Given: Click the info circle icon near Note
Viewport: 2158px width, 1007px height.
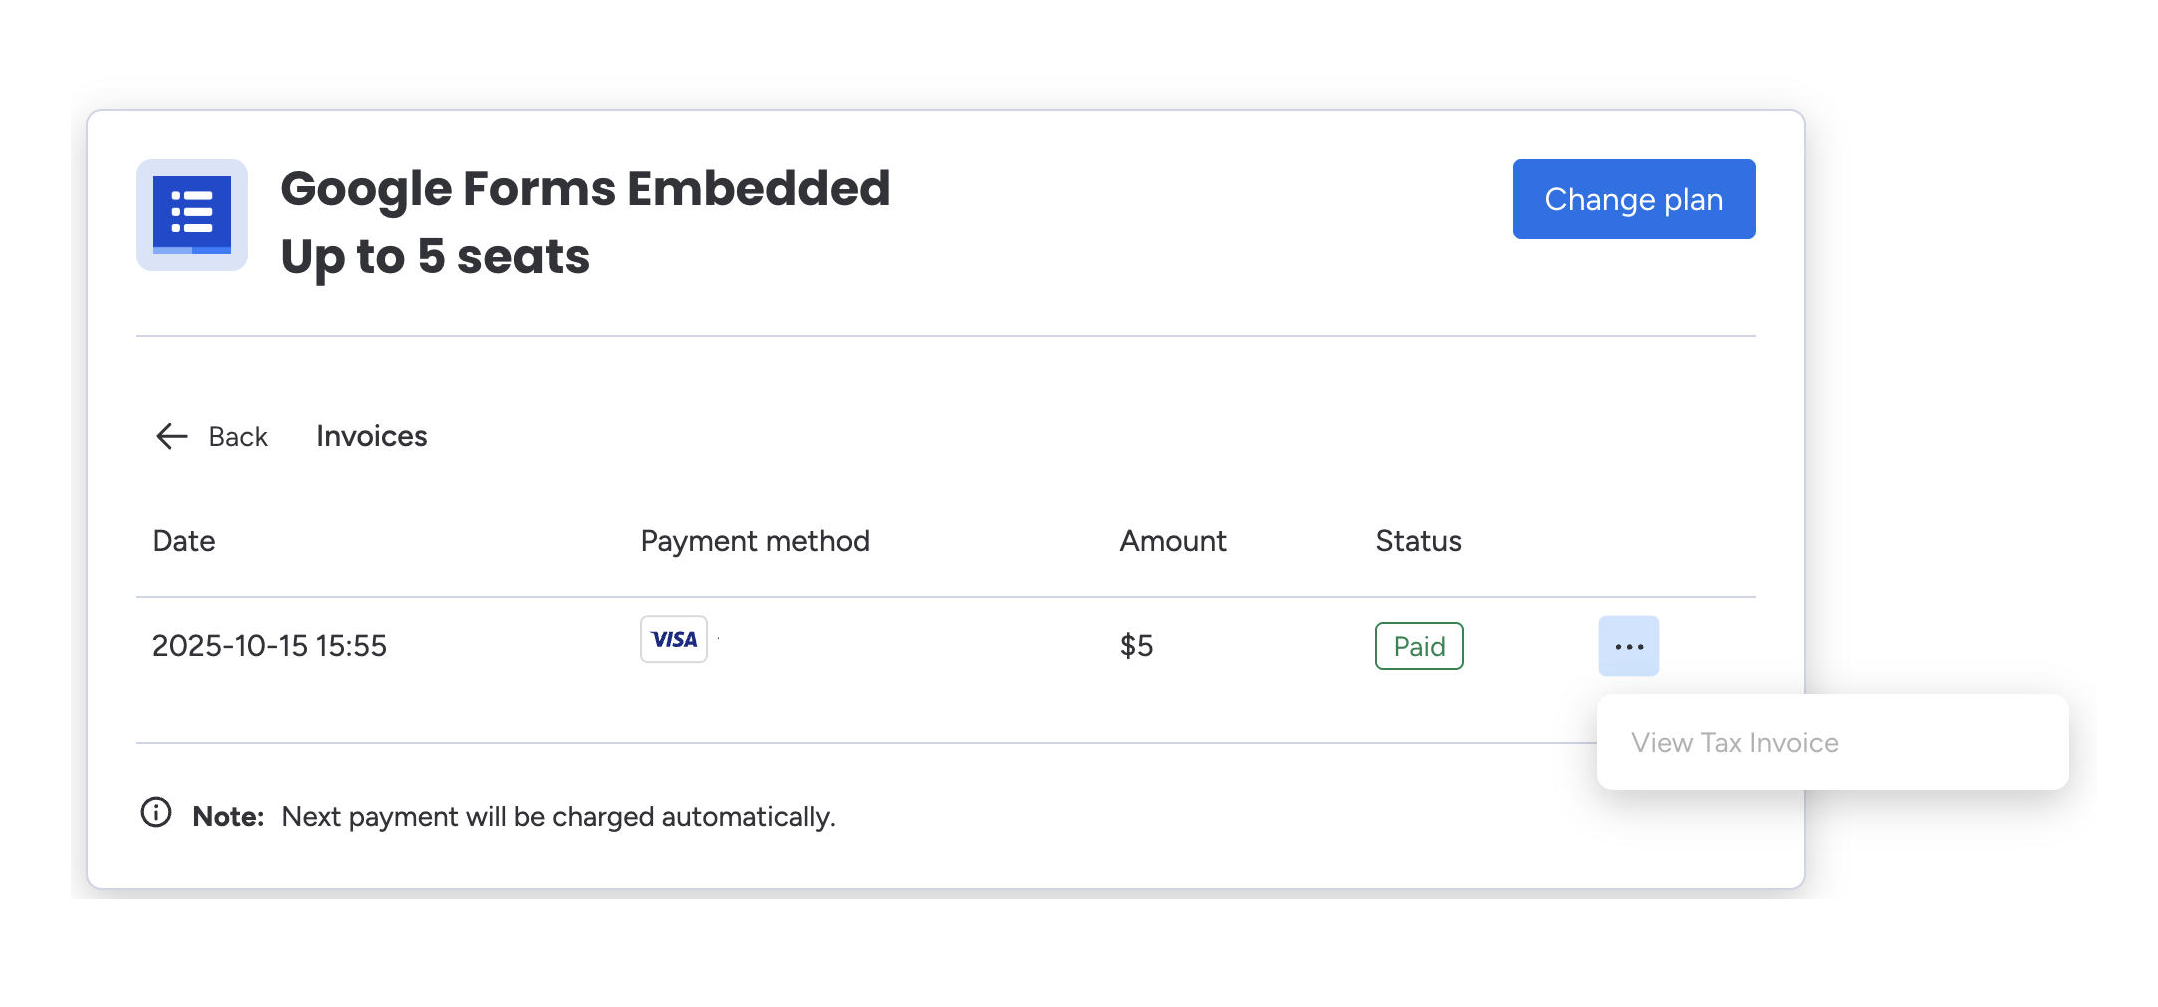Looking at the screenshot, I should click(x=155, y=814).
